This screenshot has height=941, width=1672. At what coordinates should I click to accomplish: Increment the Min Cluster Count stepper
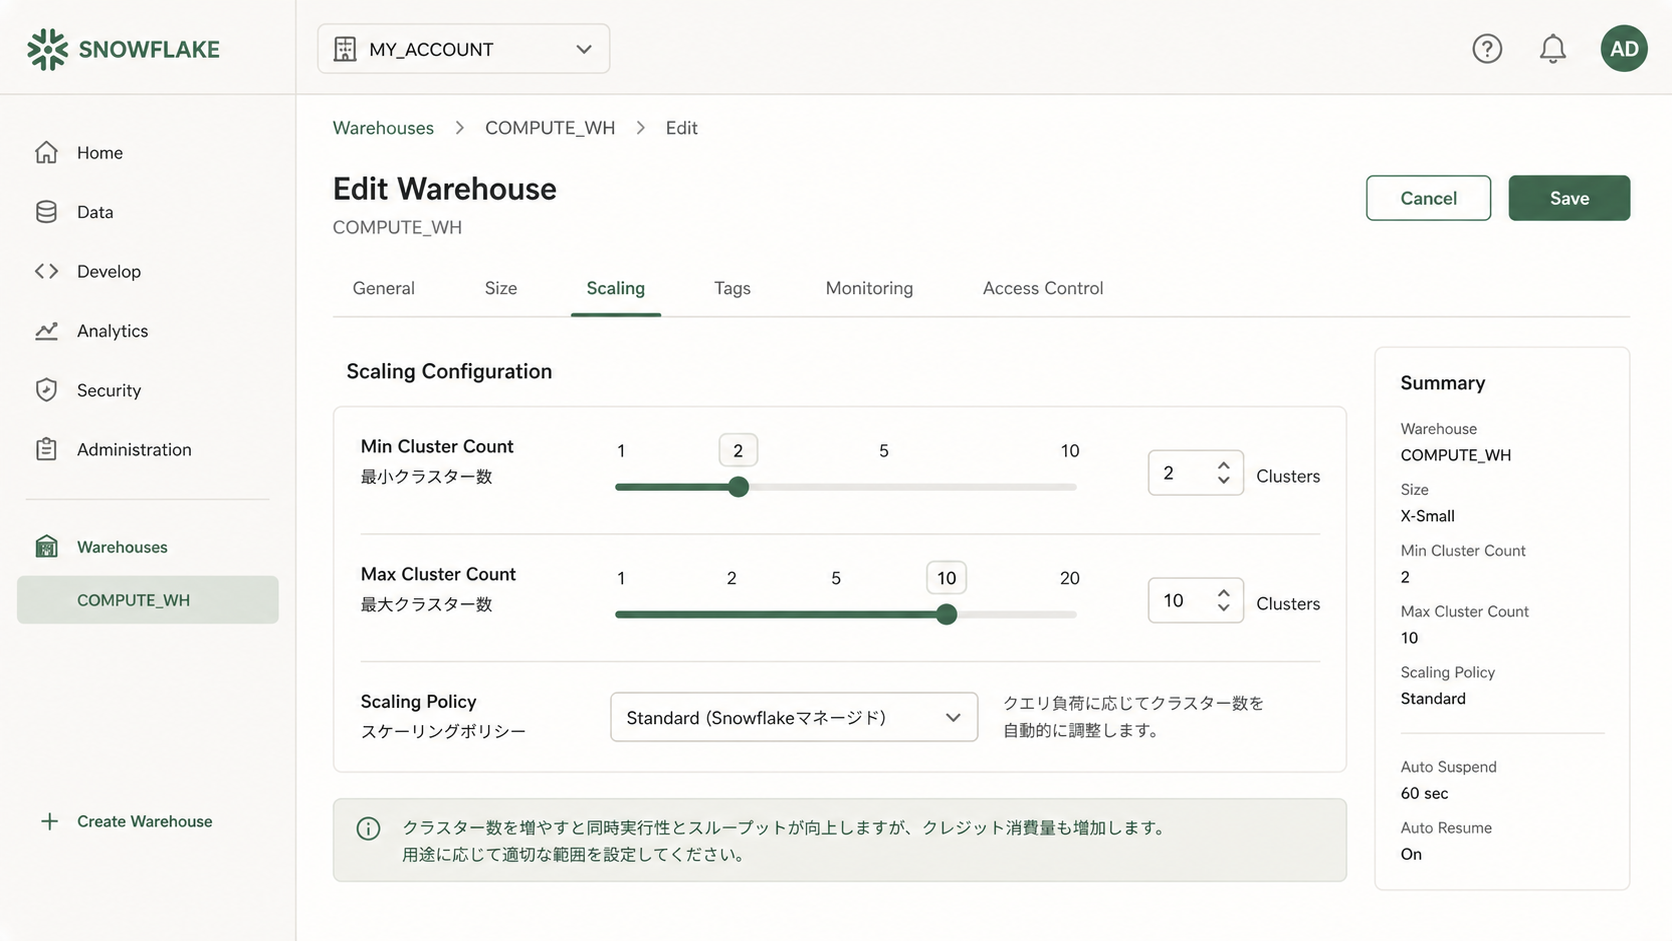(1223, 466)
